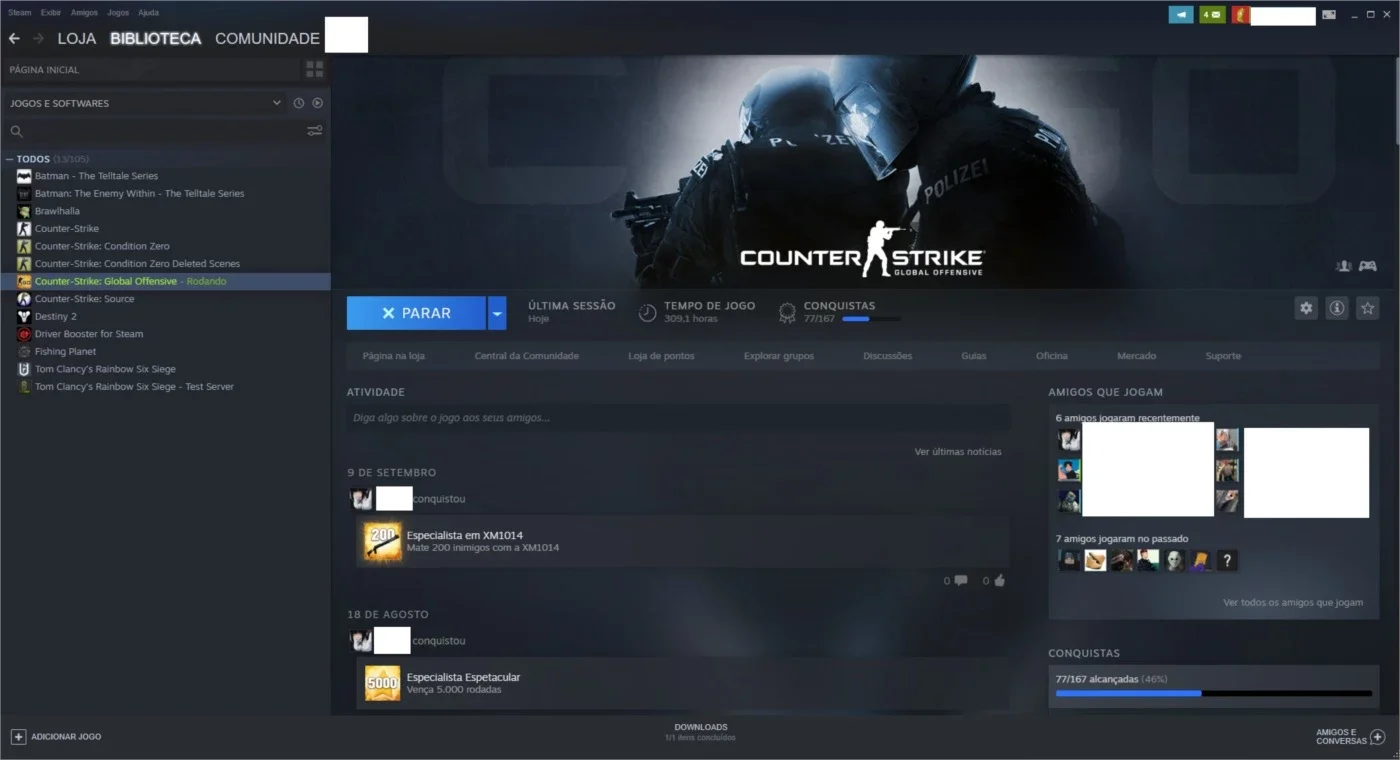The width and height of the screenshot is (1400, 760).
Task: Click the multiplayer people icon on banner
Action: 1343,266
